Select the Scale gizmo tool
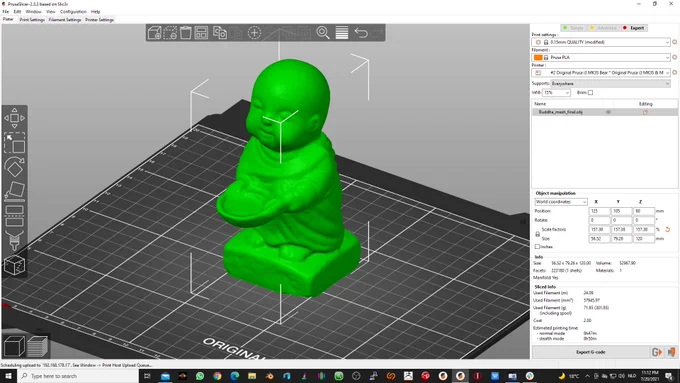This screenshot has width=680, height=383. [14, 143]
